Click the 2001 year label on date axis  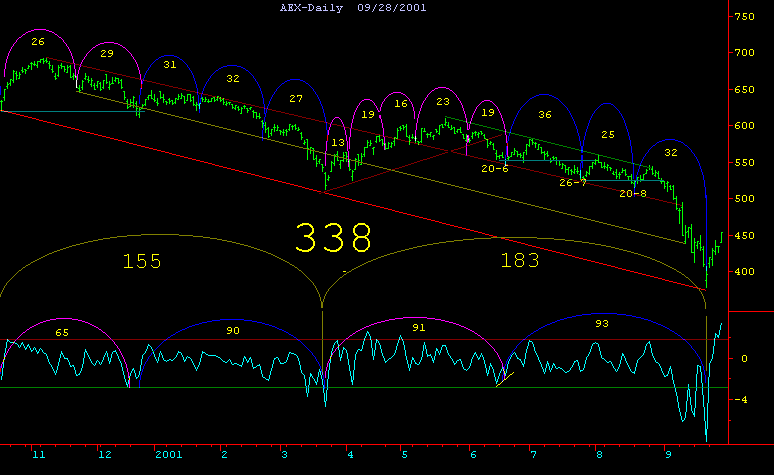coord(169,455)
